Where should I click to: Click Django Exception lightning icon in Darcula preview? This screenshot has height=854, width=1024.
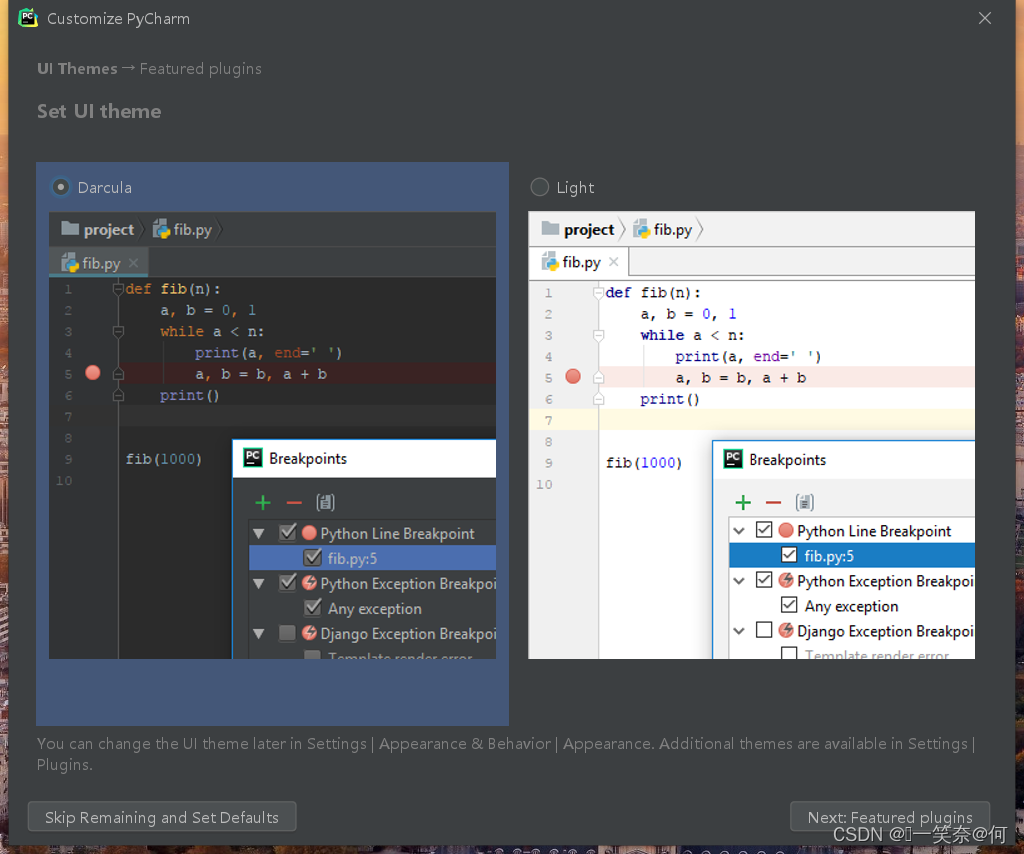[310, 633]
